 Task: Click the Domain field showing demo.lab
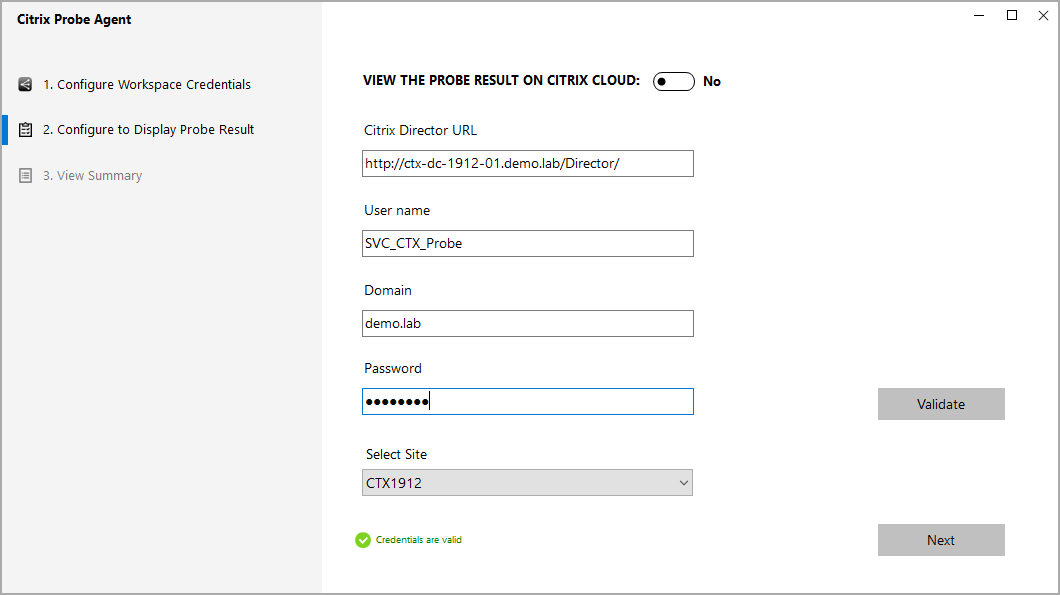tap(527, 323)
